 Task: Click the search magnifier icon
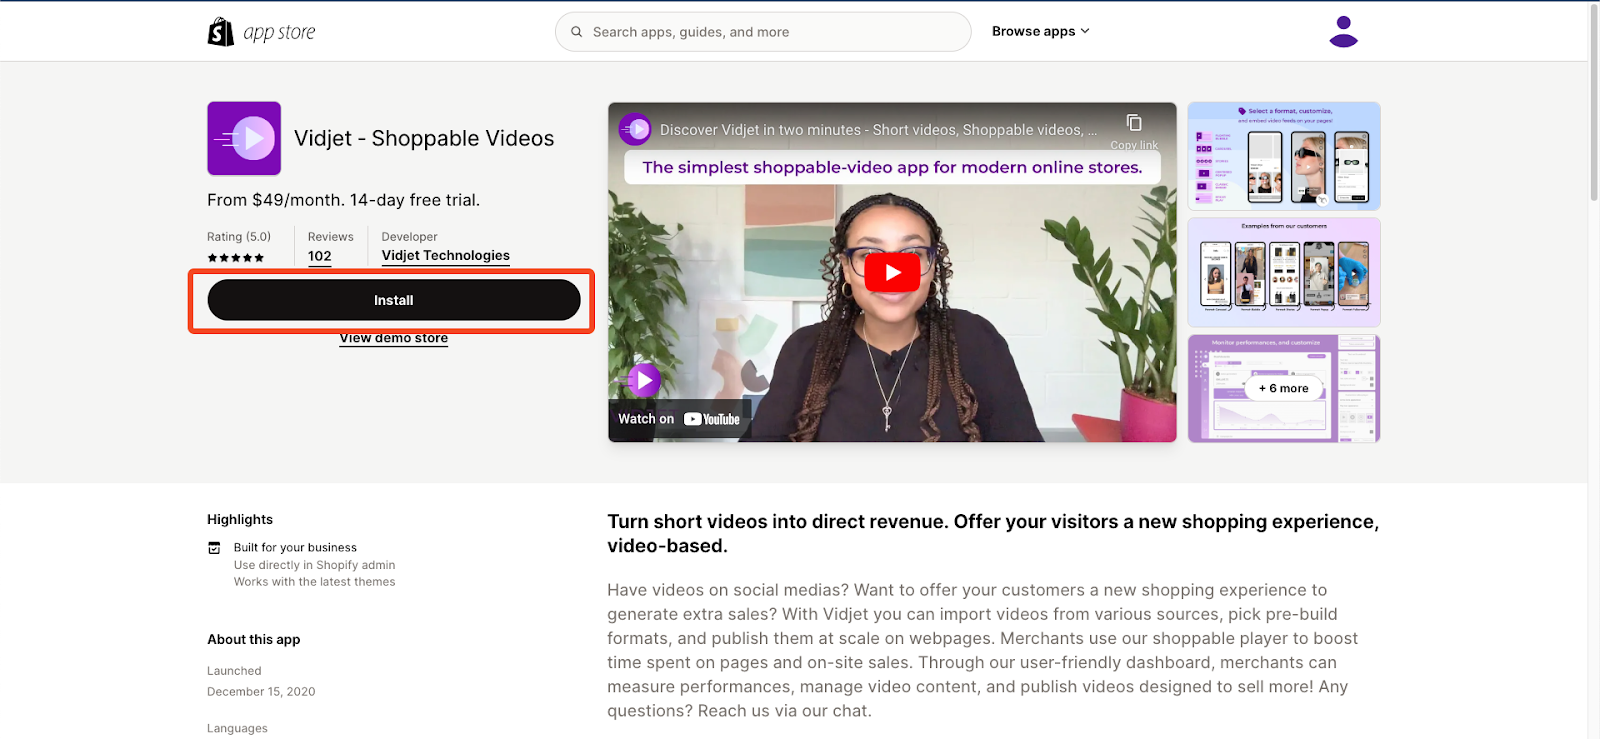[x=577, y=32]
